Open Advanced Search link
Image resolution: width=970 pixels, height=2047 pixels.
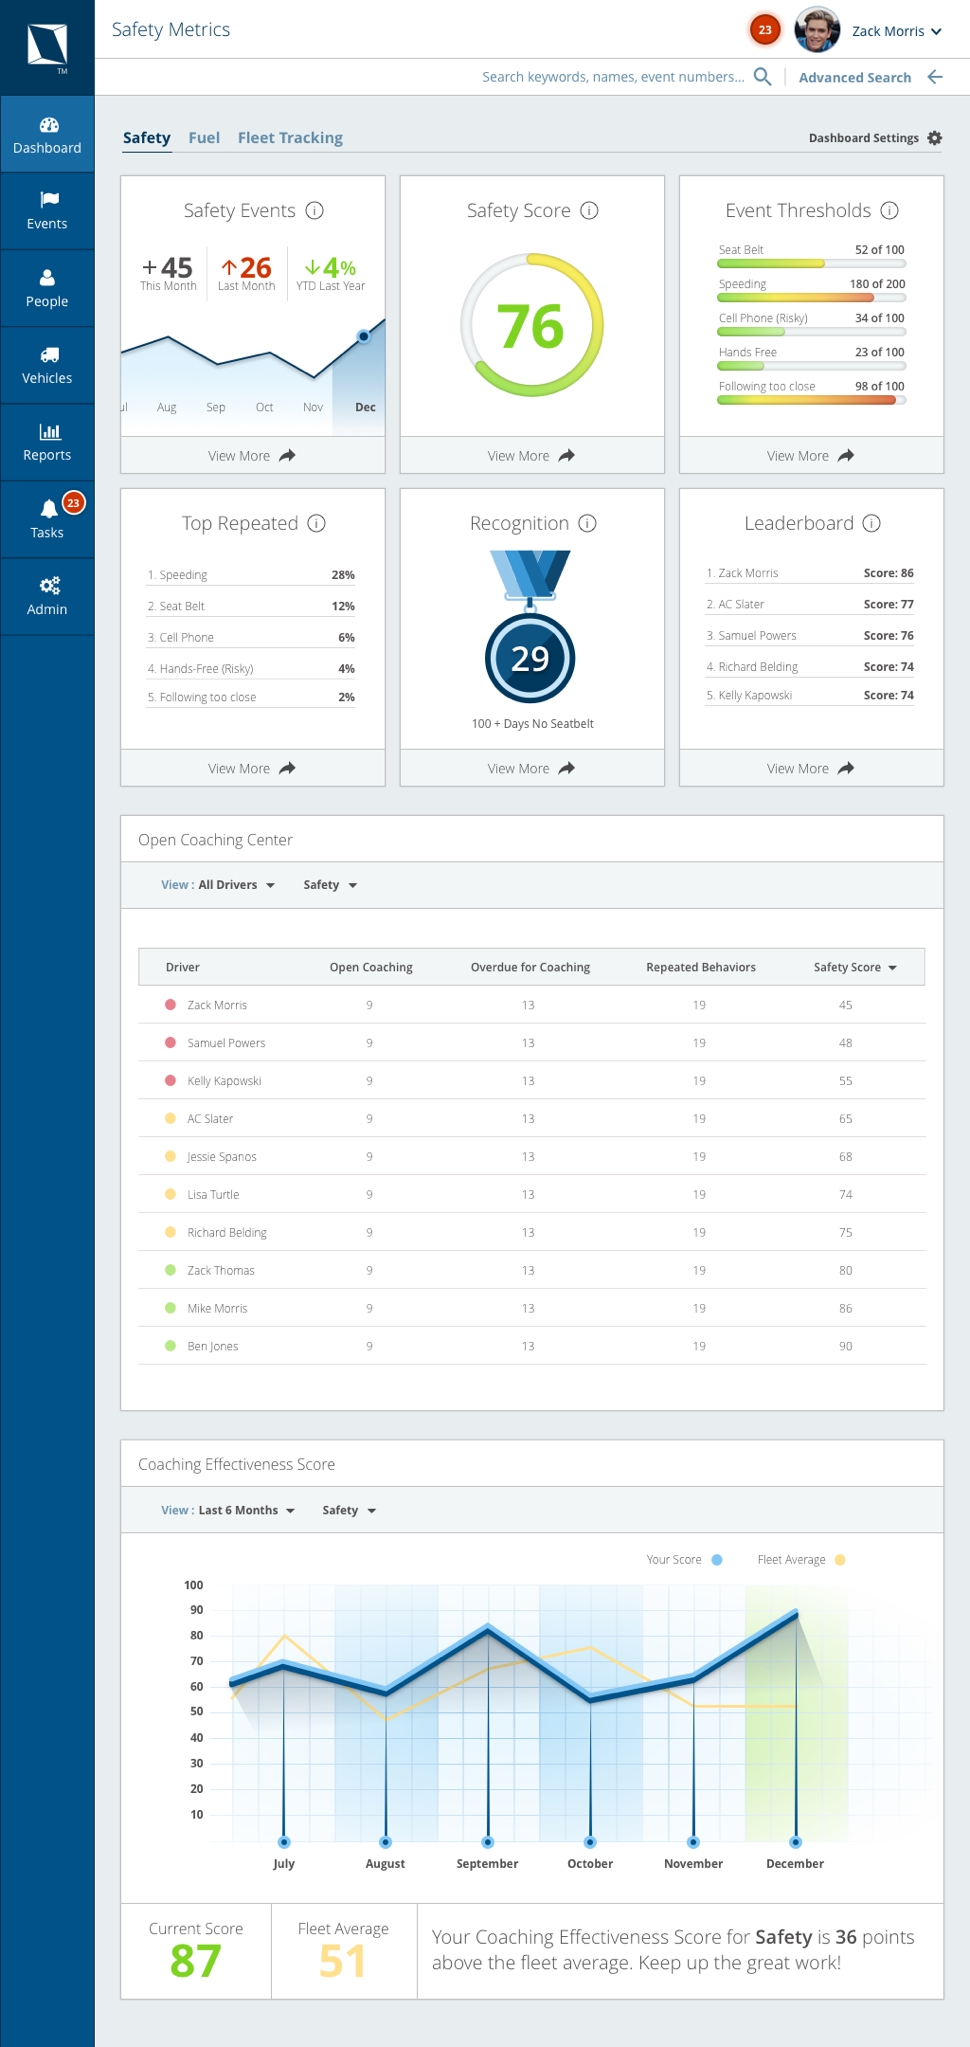[x=855, y=78]
